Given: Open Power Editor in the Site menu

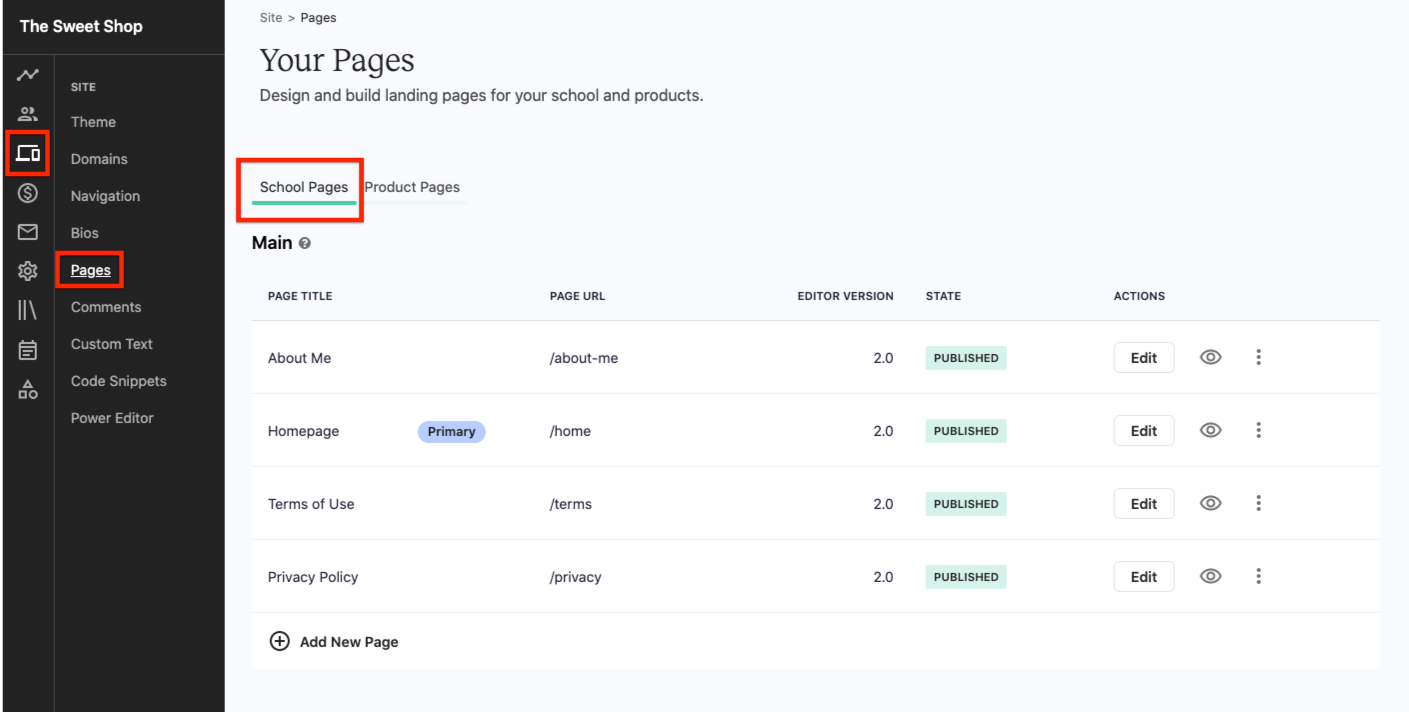Looking at the screenshot, I should (x=112, y=418).
